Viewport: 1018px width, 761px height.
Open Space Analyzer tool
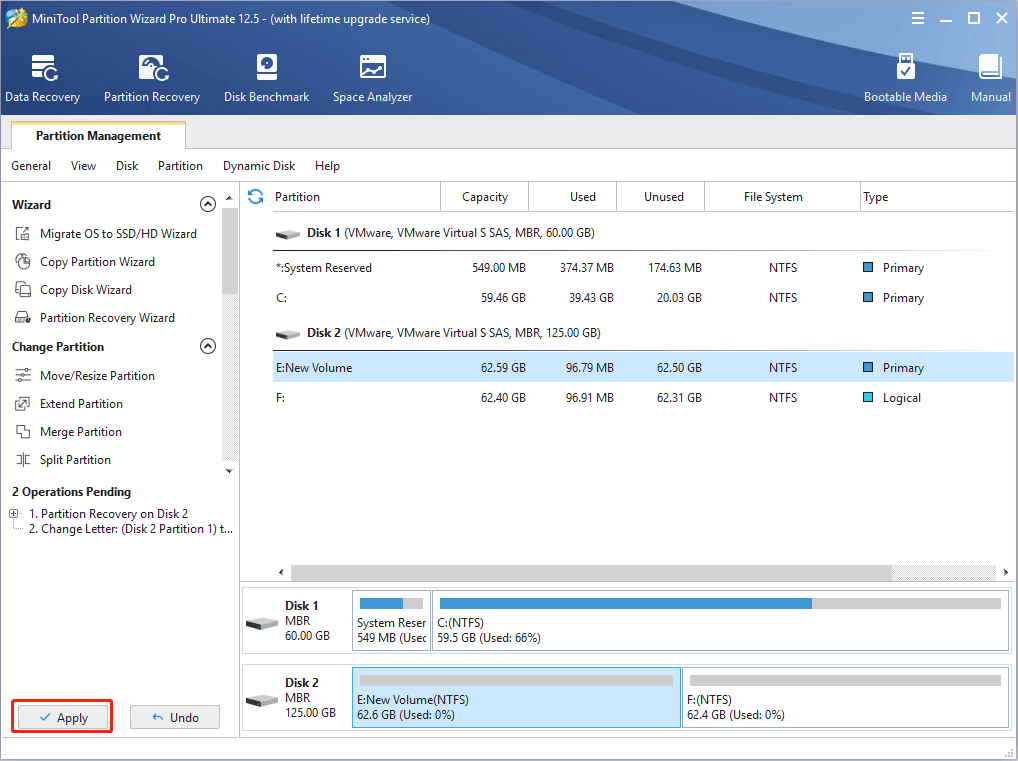[x=373, y=79]
